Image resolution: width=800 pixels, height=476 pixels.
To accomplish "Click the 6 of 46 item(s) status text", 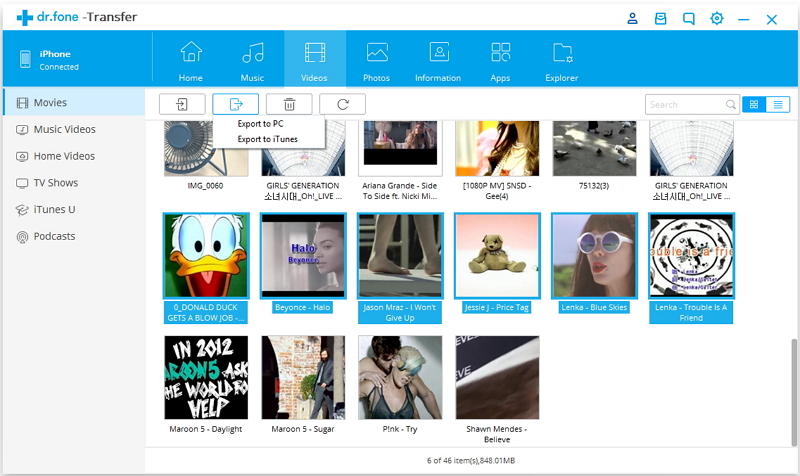I will click(x=471, y=461).
